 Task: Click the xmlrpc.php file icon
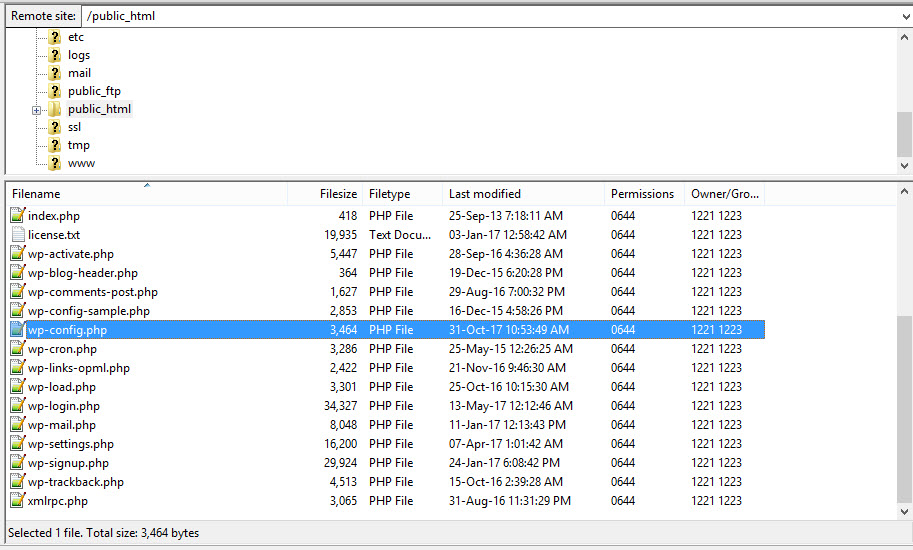18,501
